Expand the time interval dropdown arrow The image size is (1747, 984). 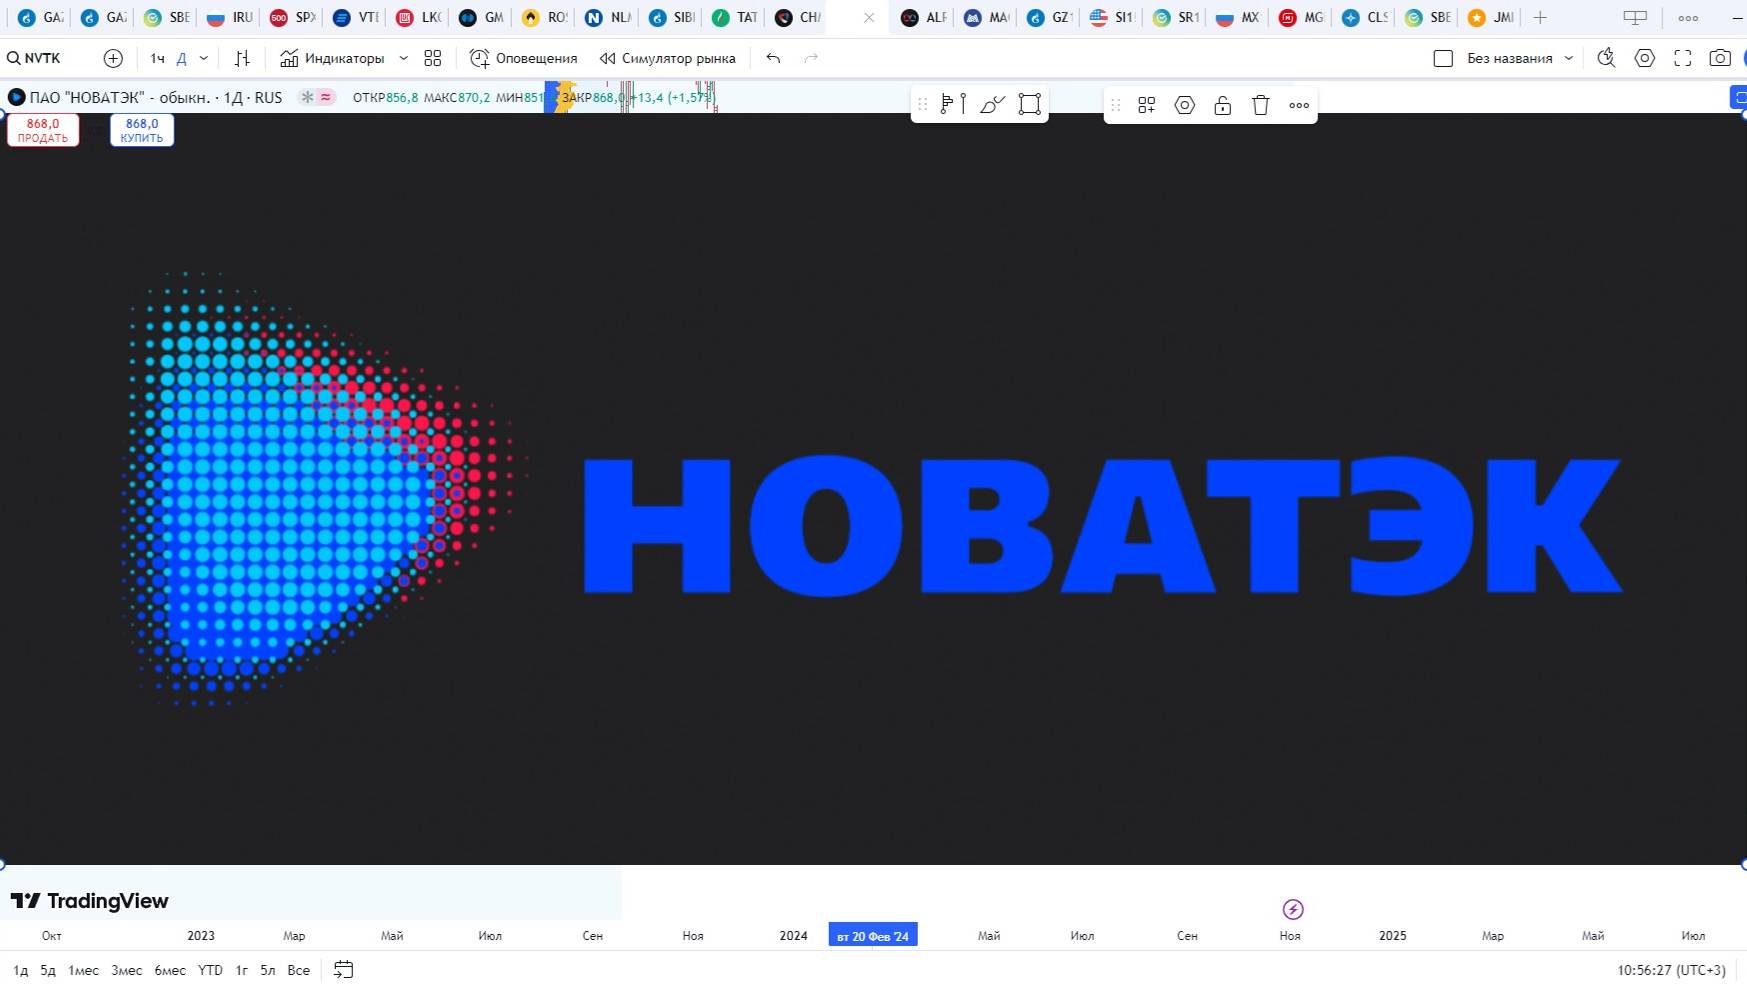[x=204, y=58]
